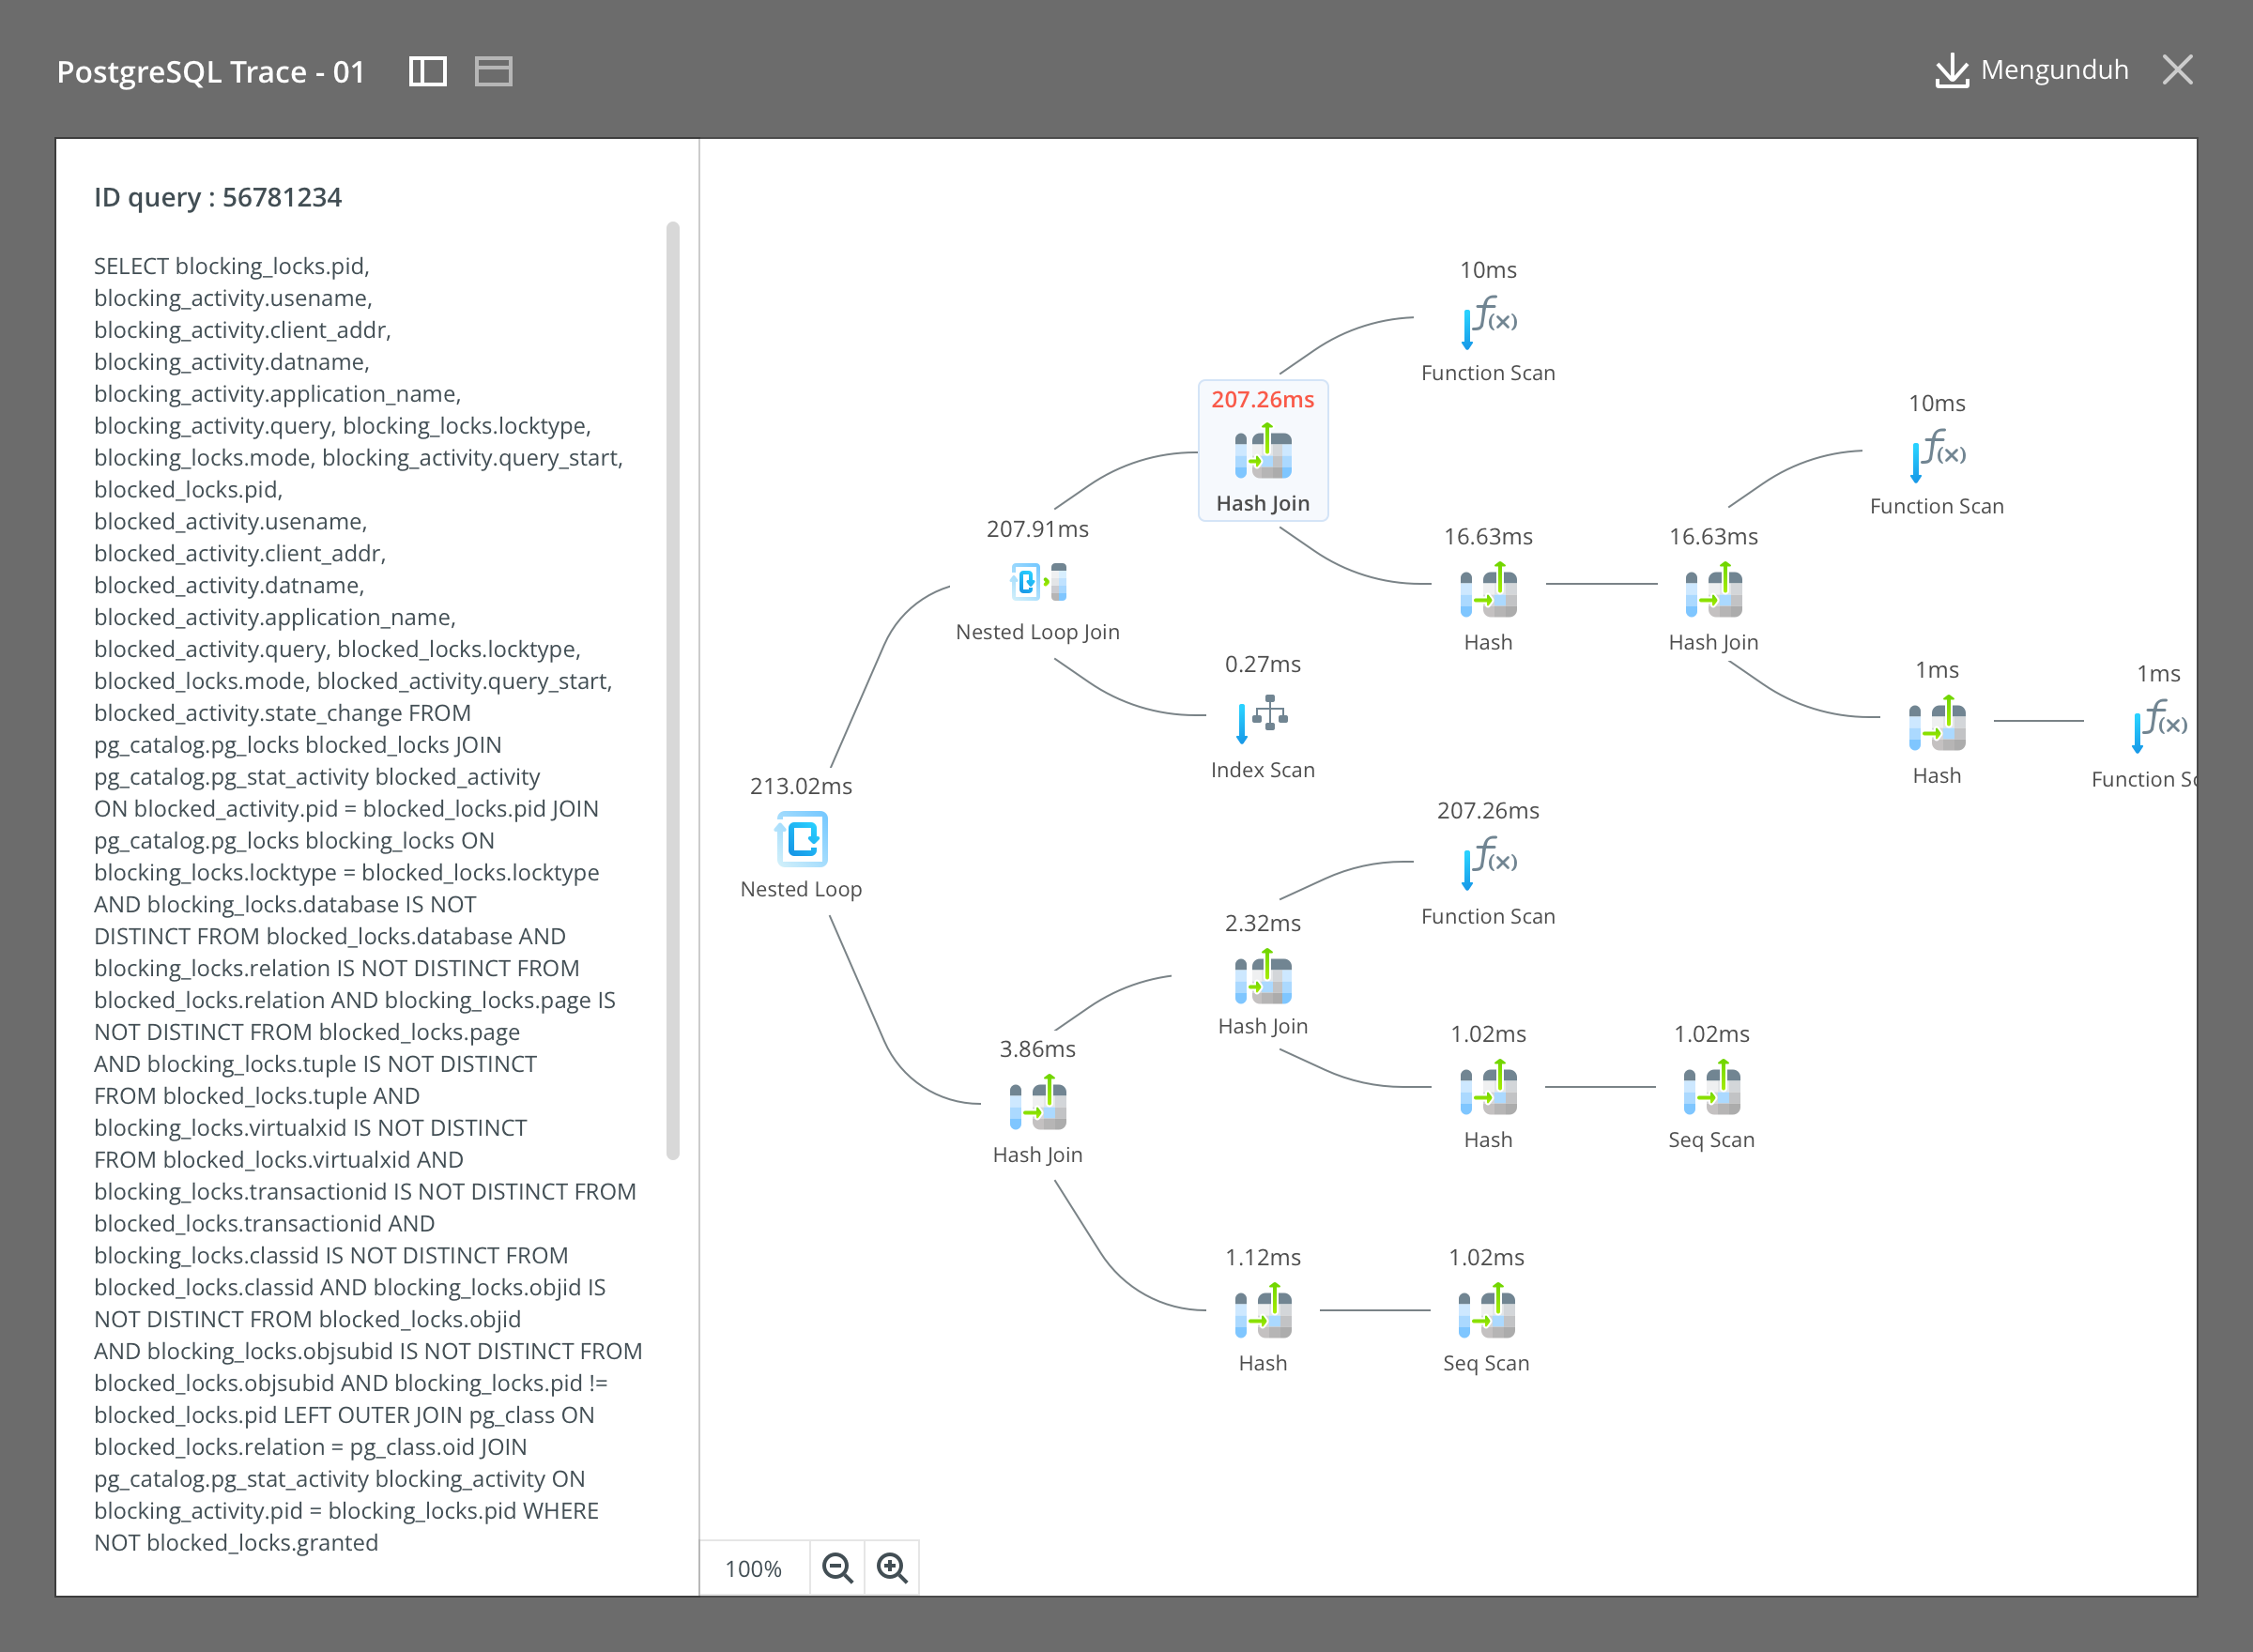Select the 1.02ms Hash node icon
The width and height of the screenshot is (2253, 1652).
(x=1488, y=1088)
